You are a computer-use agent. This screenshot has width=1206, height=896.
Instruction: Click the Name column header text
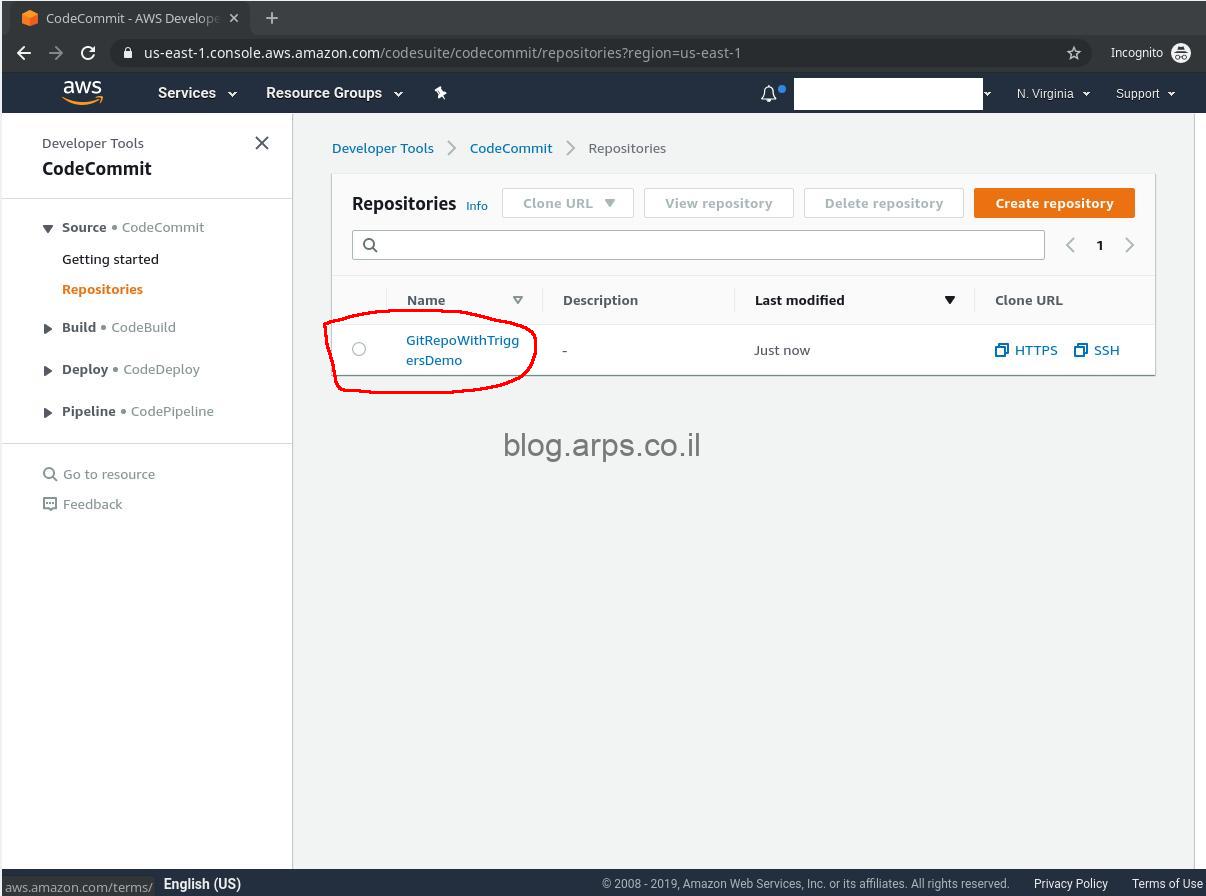426,300
